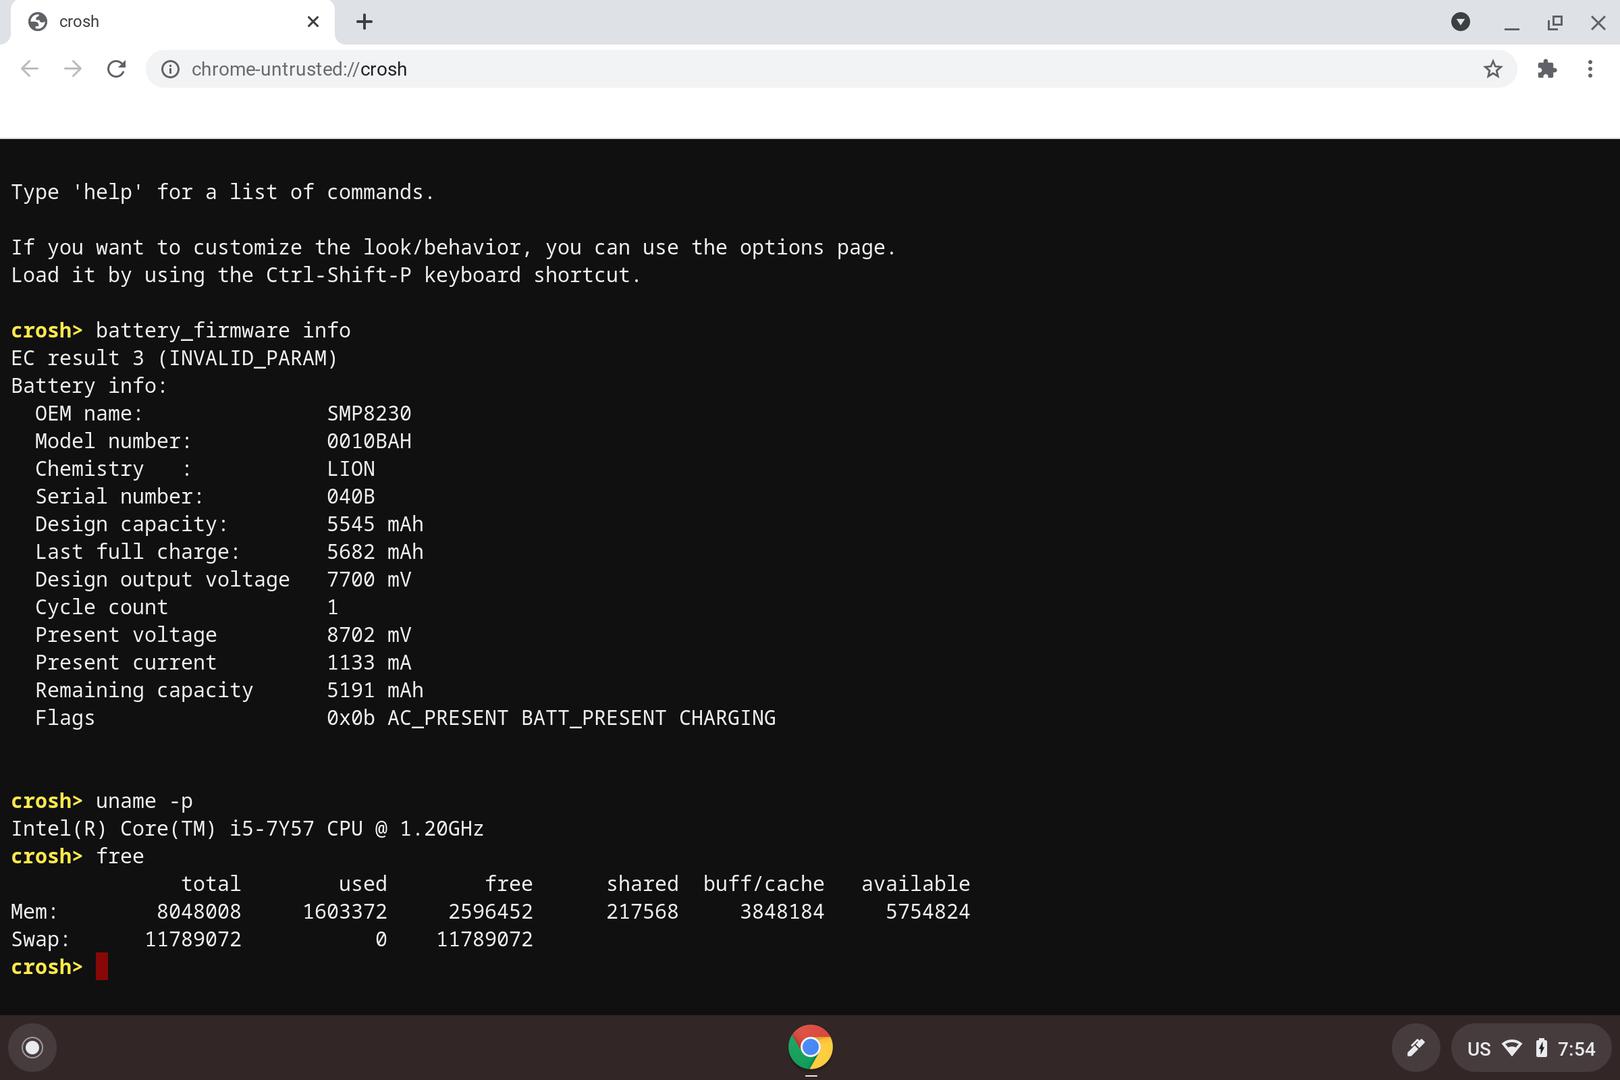
Task: Select design capacity value 5545 mAh
Action: coord(375,524)
